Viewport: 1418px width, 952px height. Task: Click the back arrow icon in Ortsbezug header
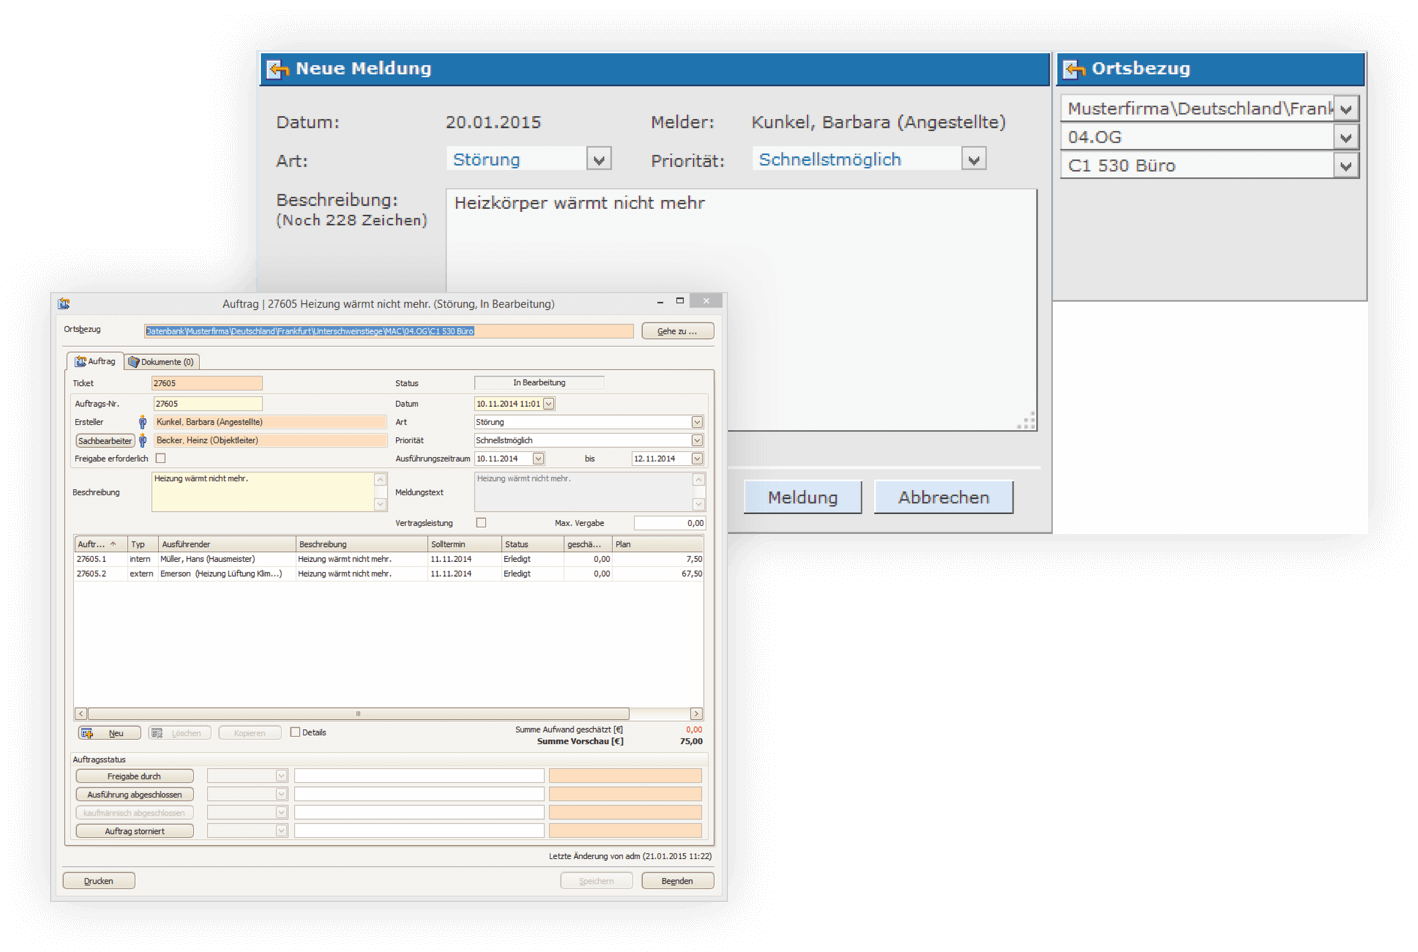click(x=1074, y=69)
